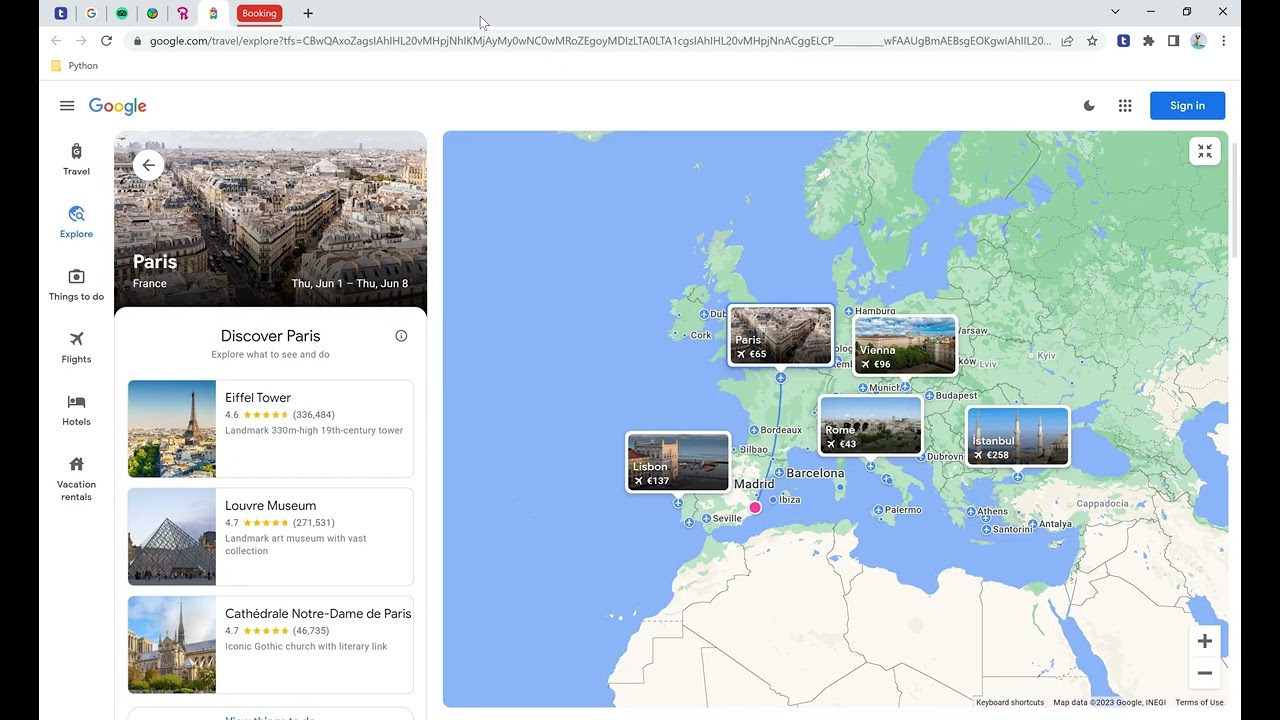
Task: Open the Louvre Museum card
Action: tap(270, 537)
